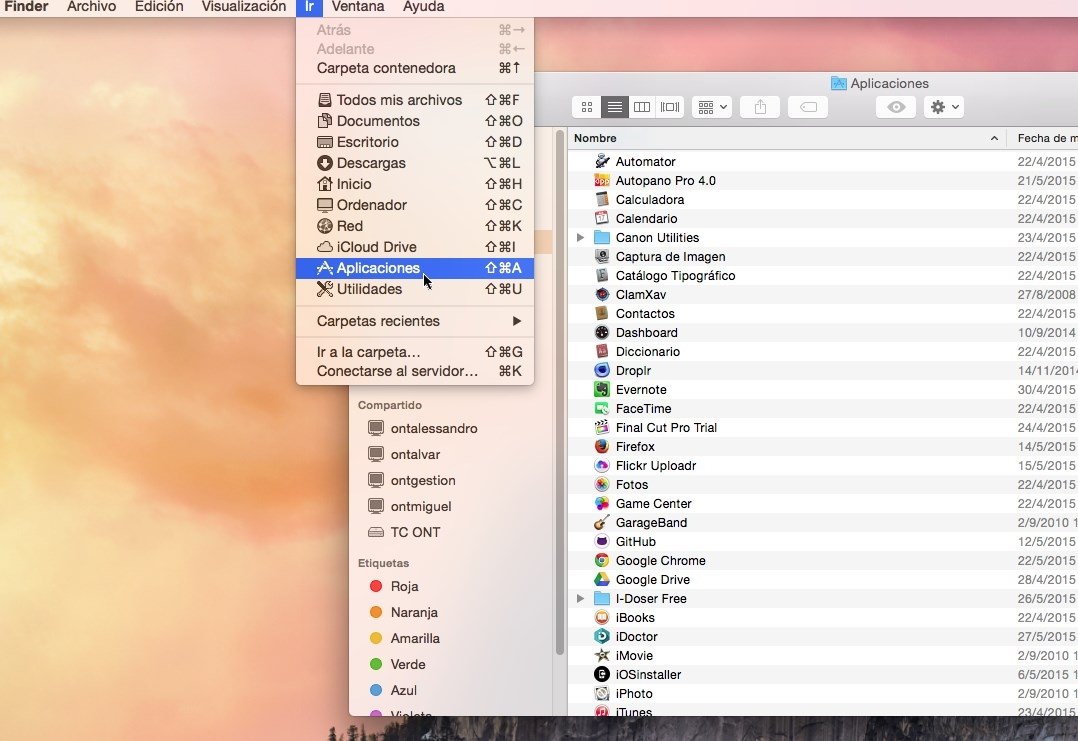This screenshot has height=741, width=1078.
Task: Switch to icon view in Finder toolbar
Action: coord(586,107)
